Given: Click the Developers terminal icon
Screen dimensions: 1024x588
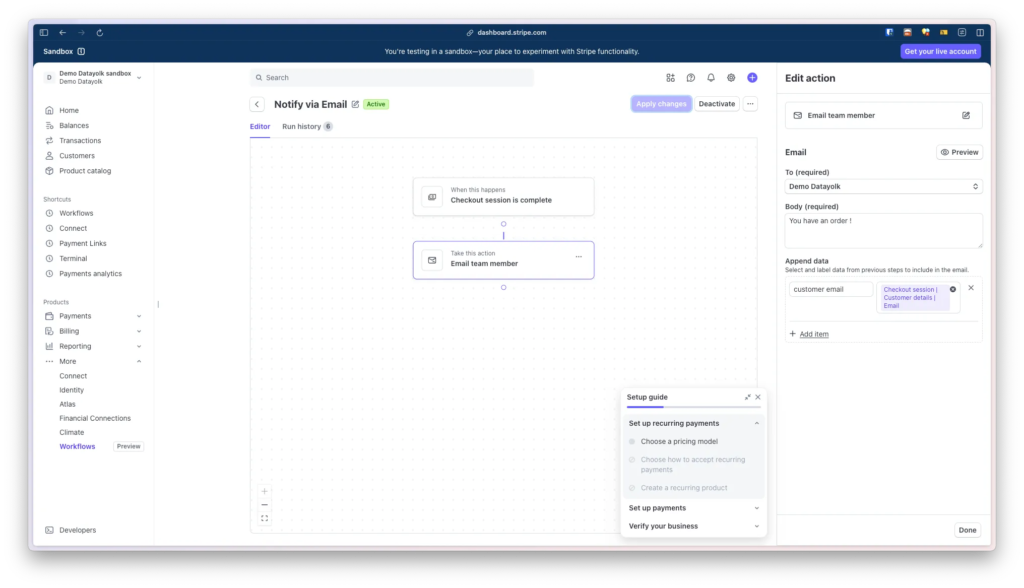Looking at the screenshot, I should (49, 531).
